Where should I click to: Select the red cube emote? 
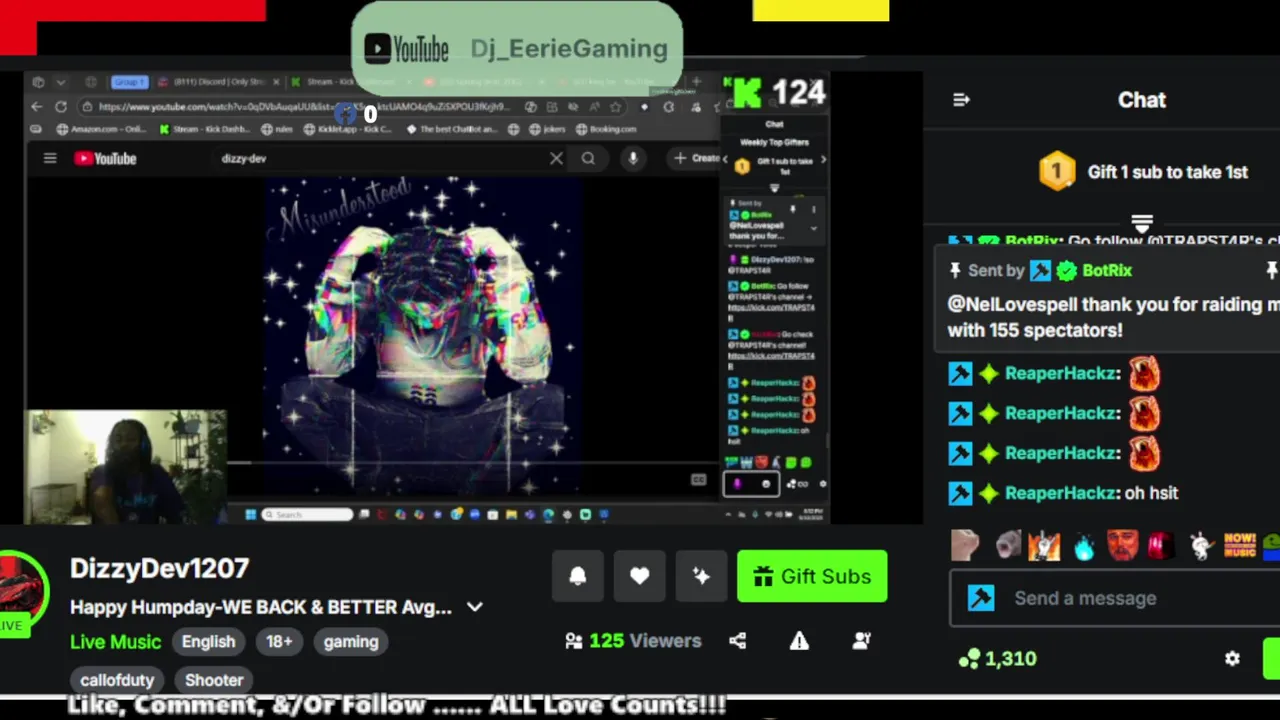click(x=1161, y=546)
